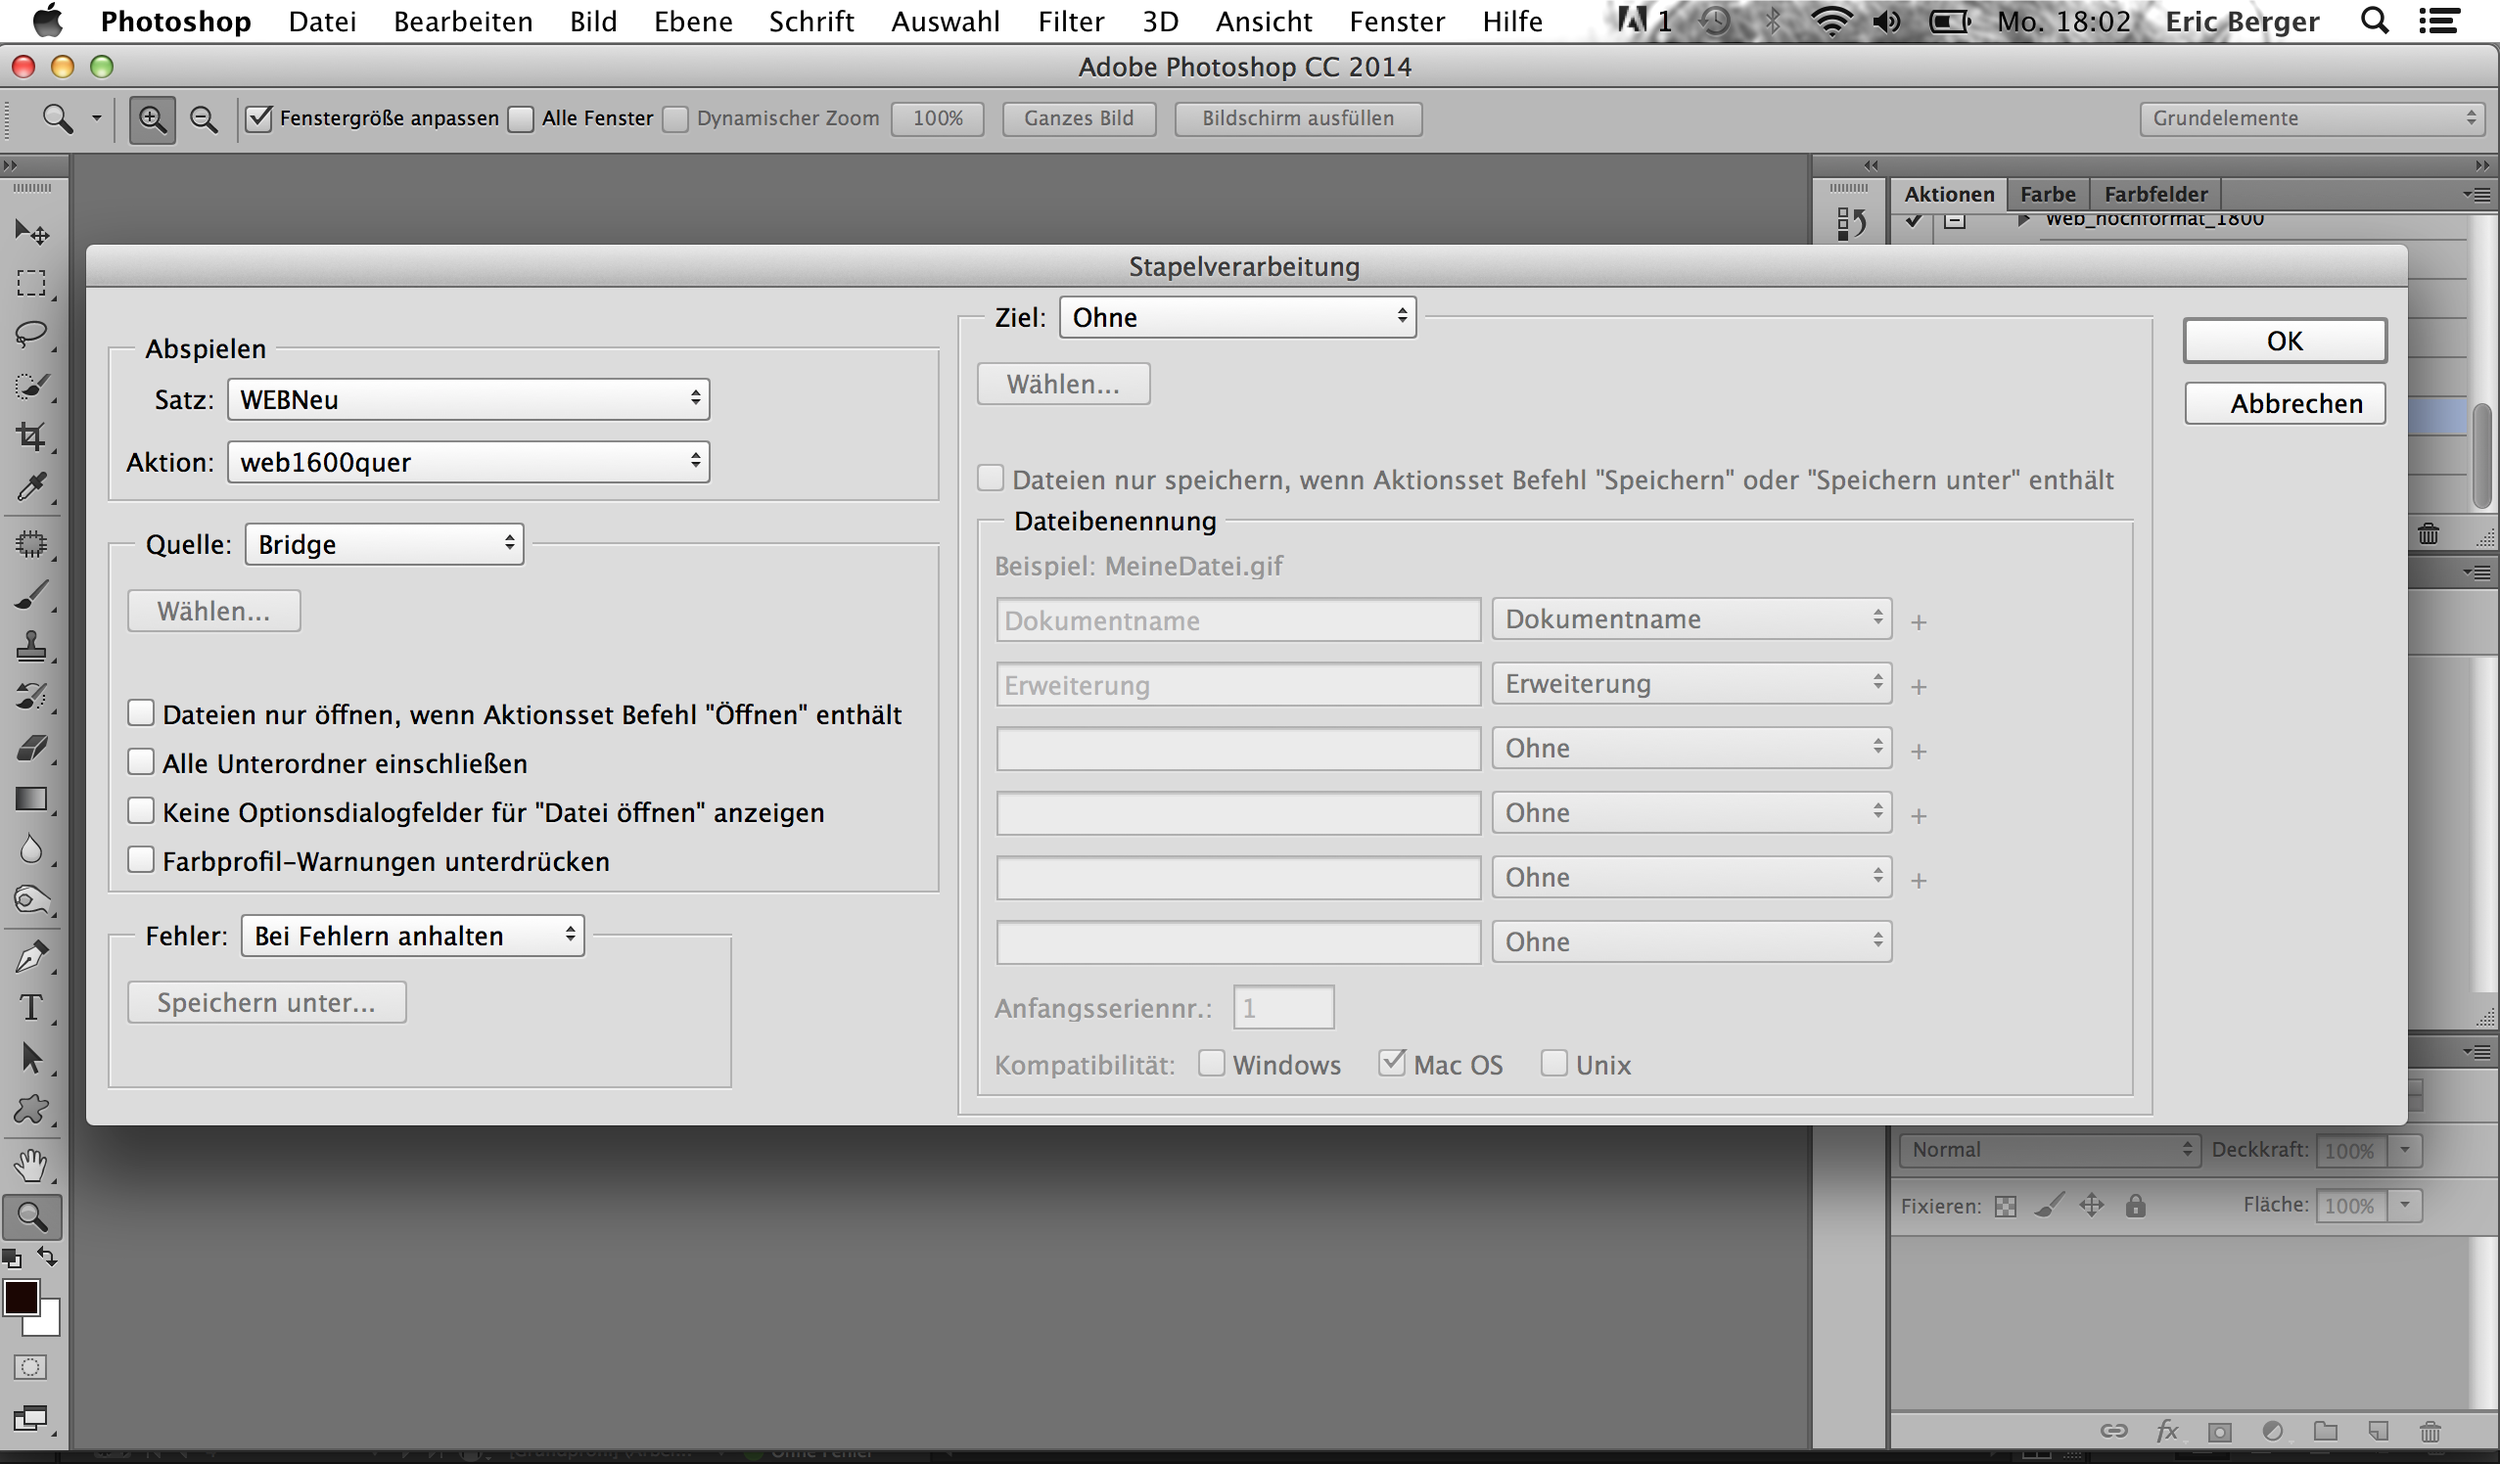Screen dimensions: 2500x1464
Task: Open the Datei menu
Action: [x=322, y=21]
